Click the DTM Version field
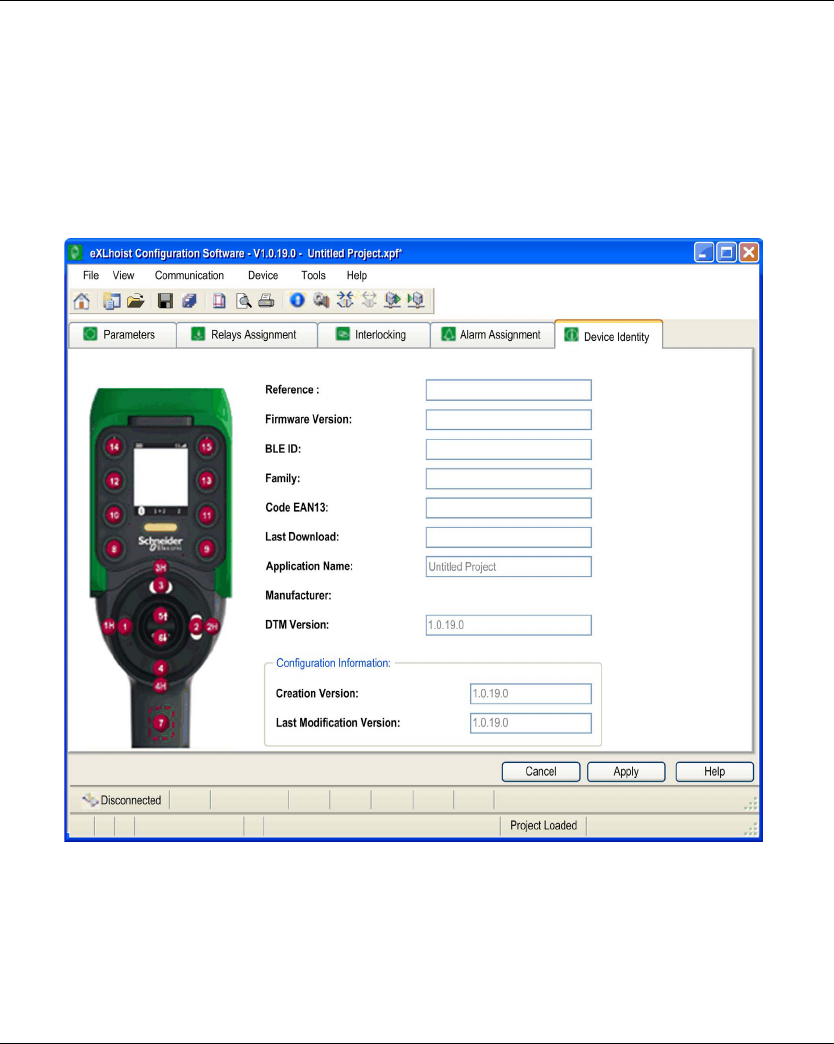Screen dimensions: 834x1044 [x=509, y=625]
